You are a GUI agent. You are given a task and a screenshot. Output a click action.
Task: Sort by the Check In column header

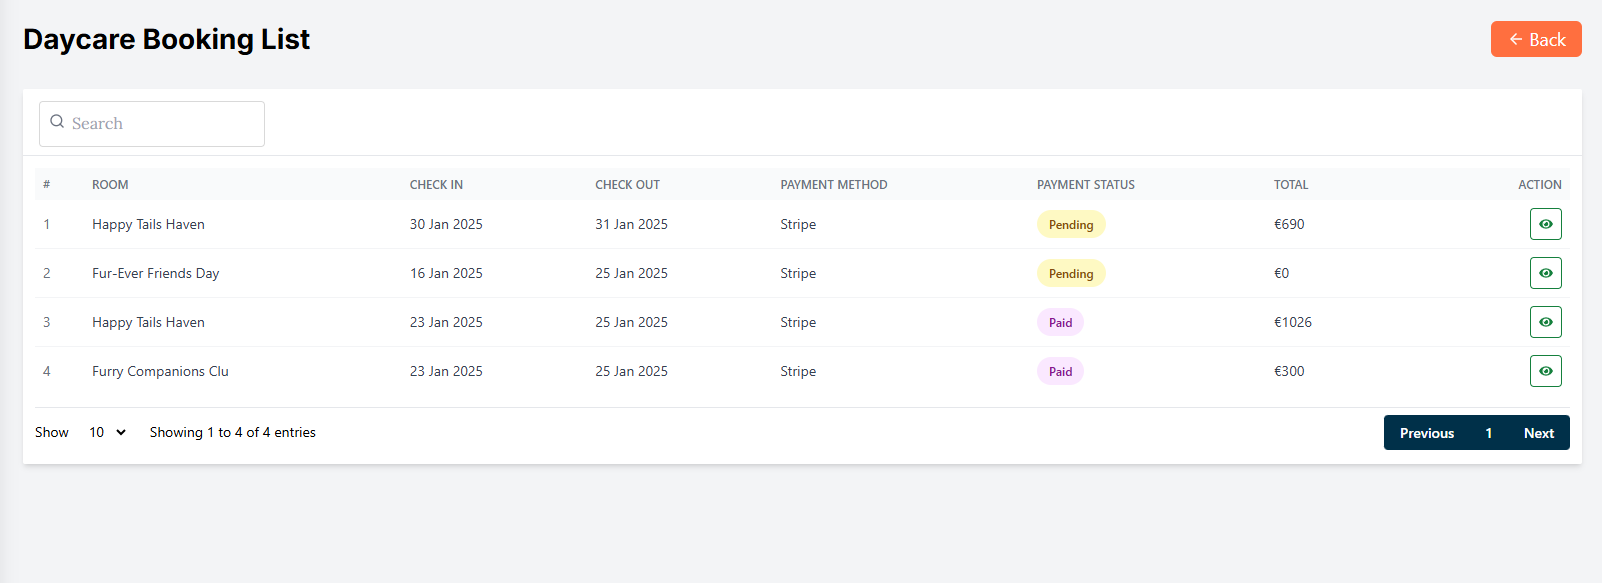point(436,185)
